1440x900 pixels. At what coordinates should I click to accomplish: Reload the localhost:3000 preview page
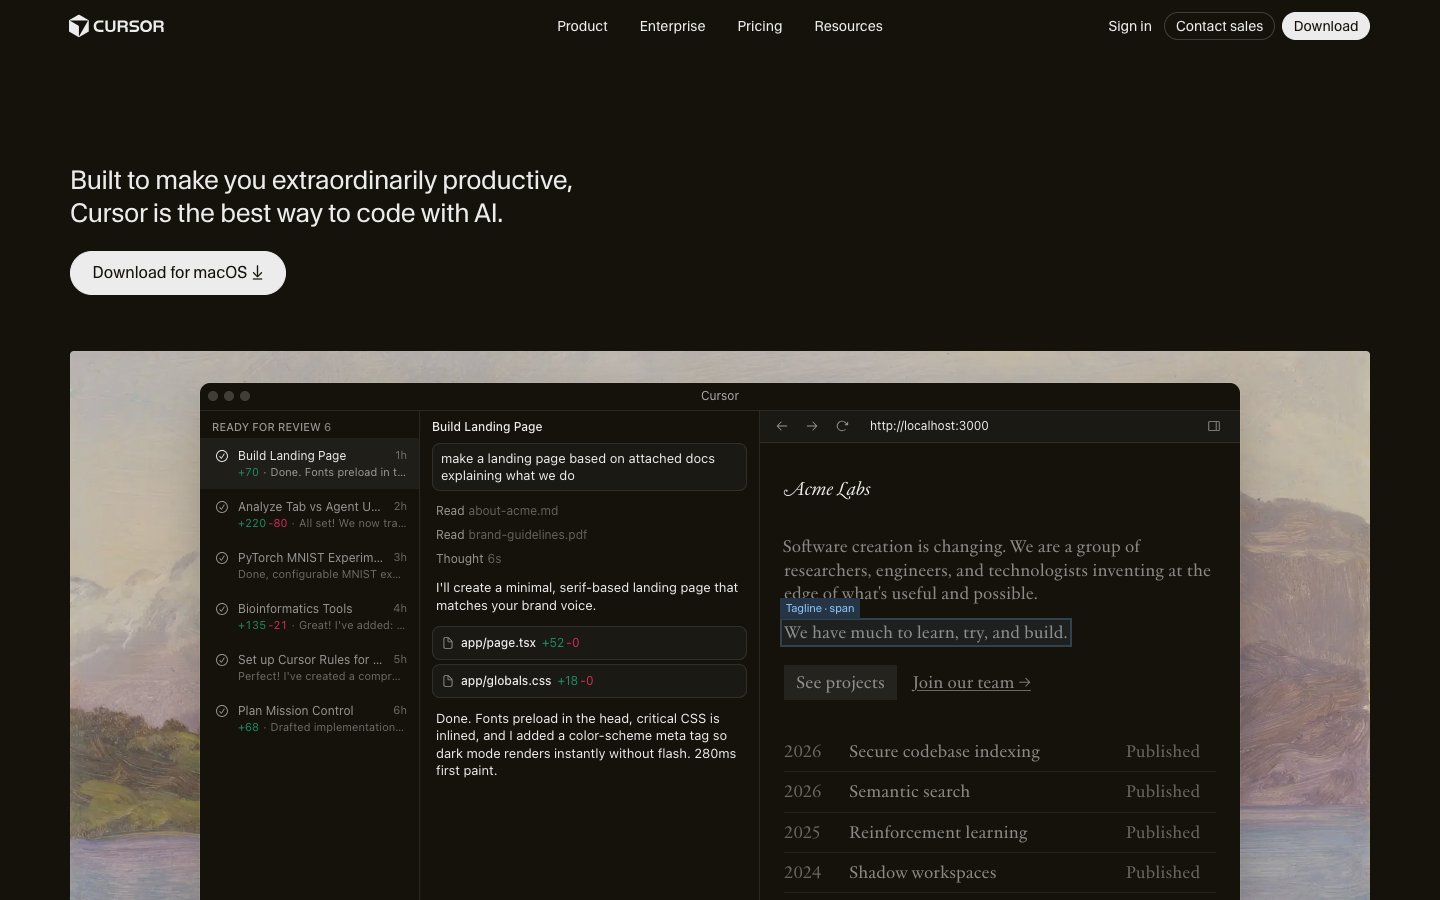pos(842,426)
